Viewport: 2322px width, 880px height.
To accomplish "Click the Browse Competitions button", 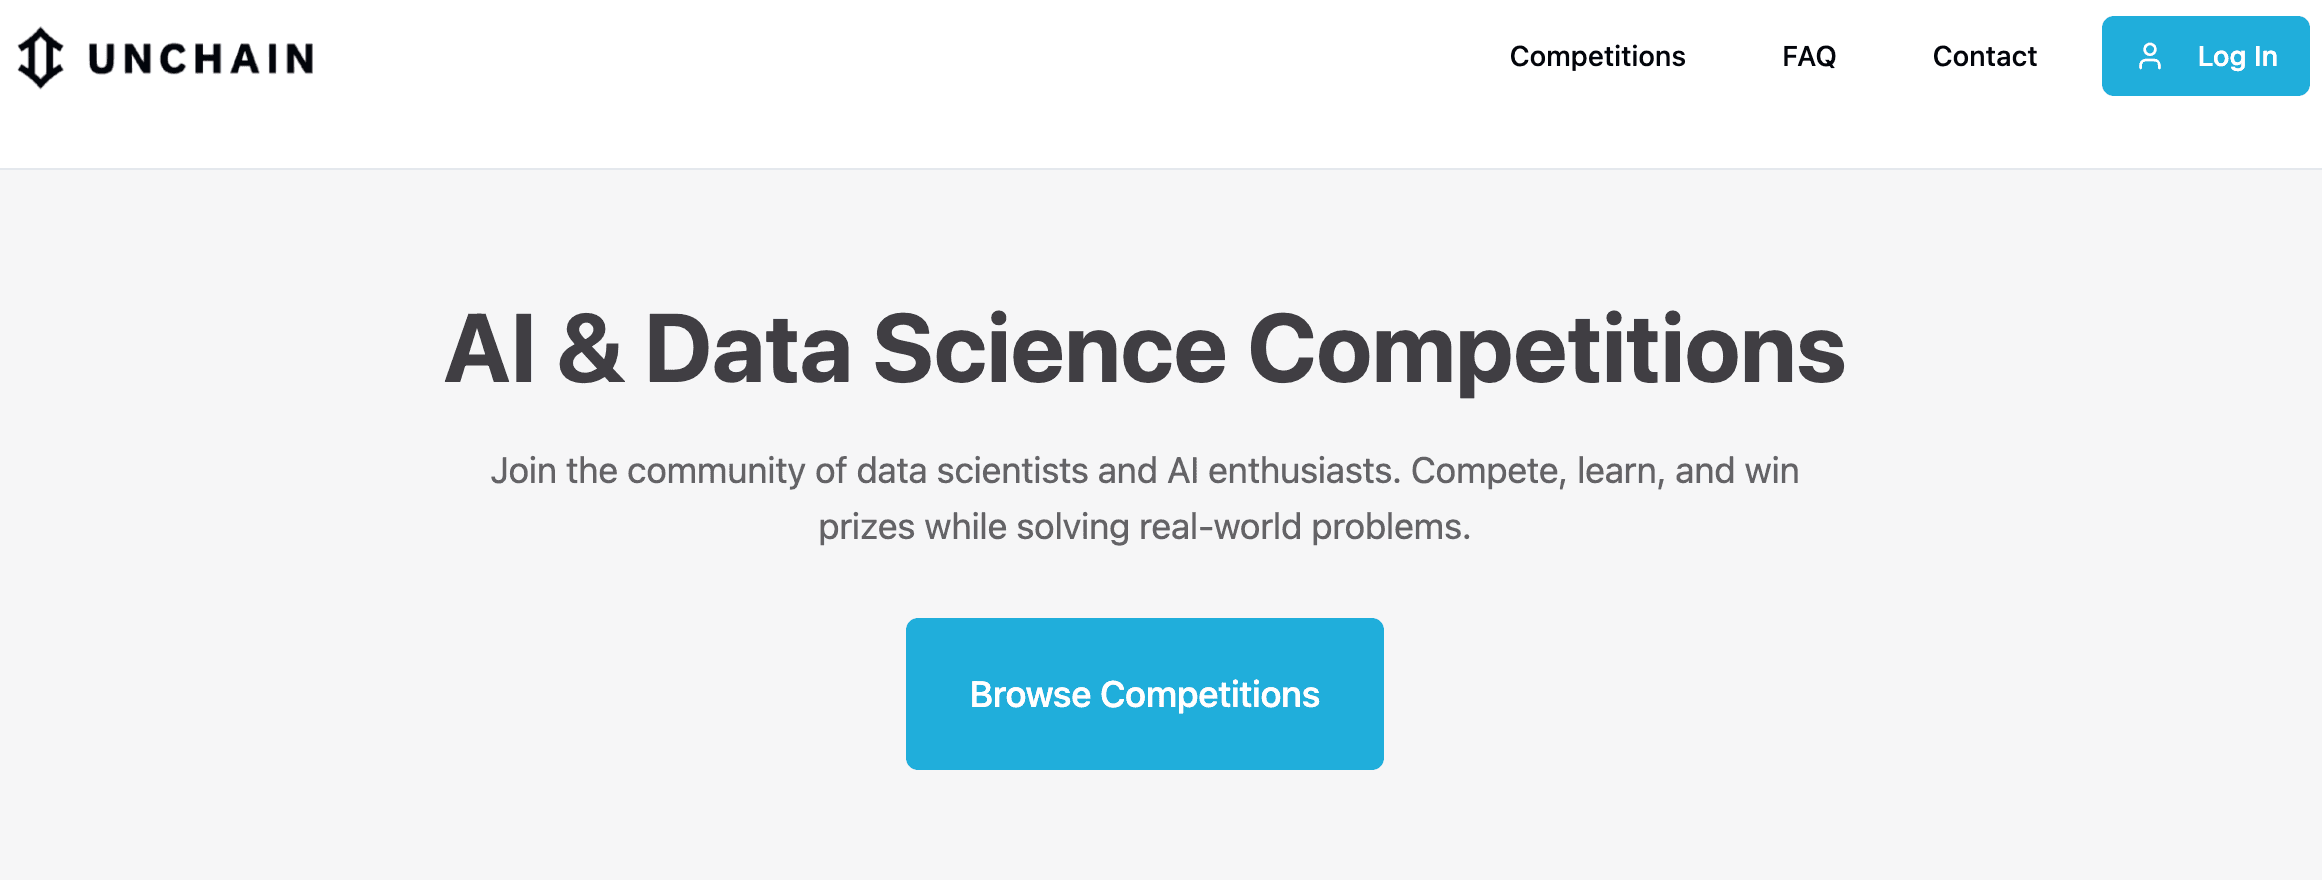I will [1144, 694].
